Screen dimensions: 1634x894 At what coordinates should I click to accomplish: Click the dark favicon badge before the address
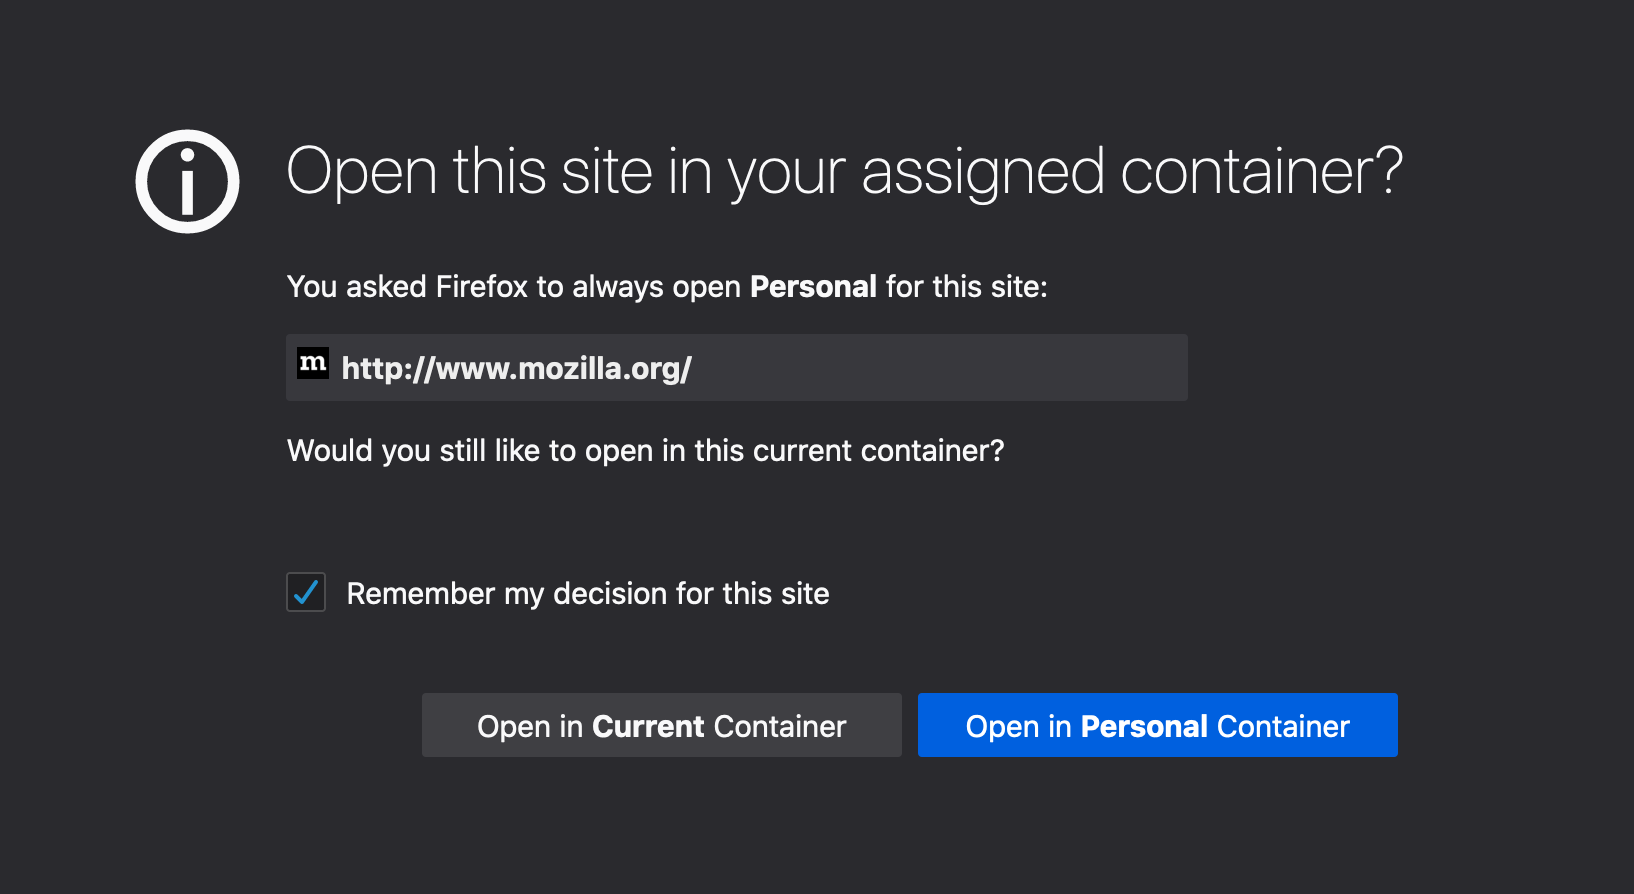[x=313, y=363]
